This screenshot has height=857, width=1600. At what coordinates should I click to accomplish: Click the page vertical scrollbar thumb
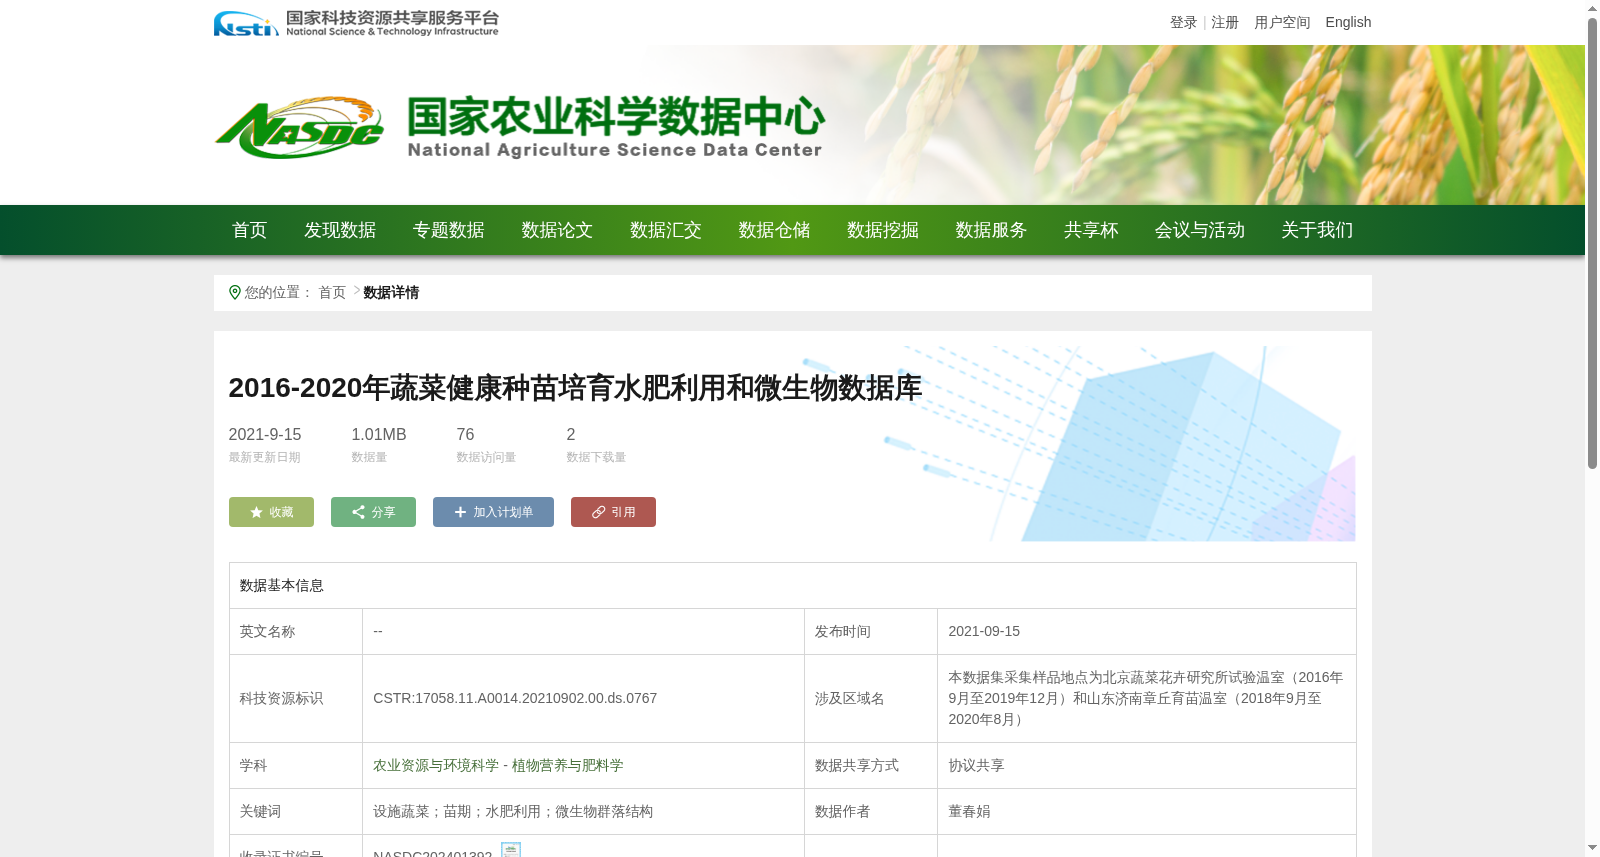1592,243
